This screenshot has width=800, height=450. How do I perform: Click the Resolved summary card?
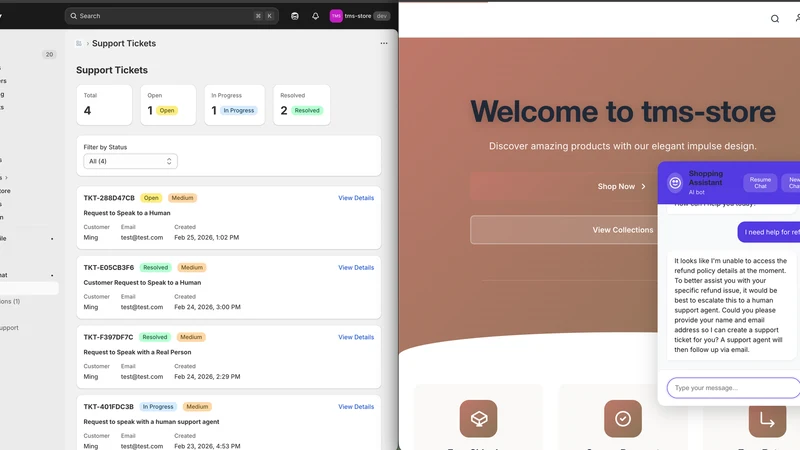[302, 105]
